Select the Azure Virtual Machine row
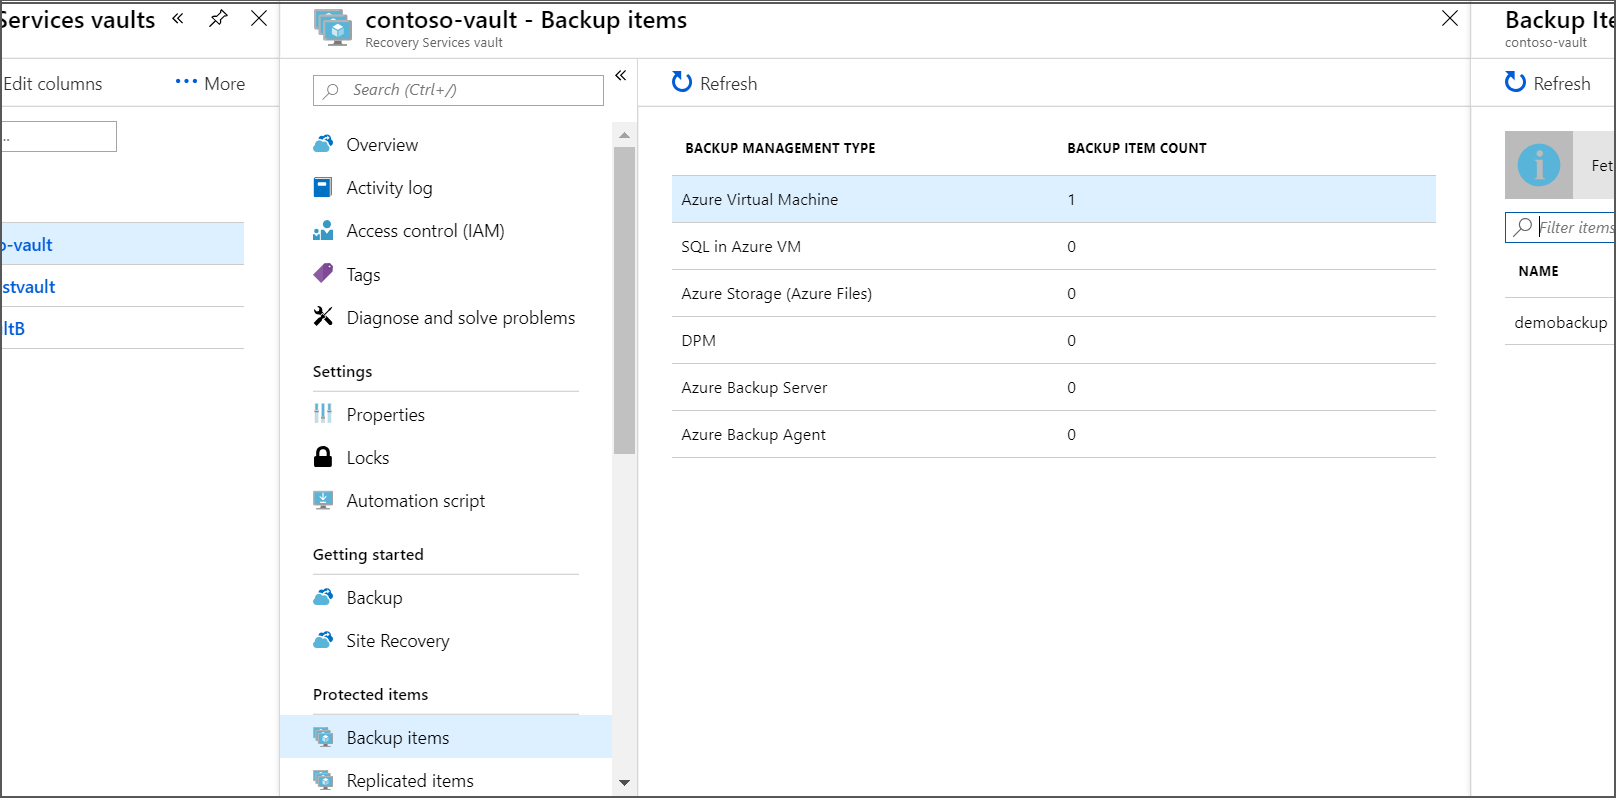 [x=1054, y=199]
